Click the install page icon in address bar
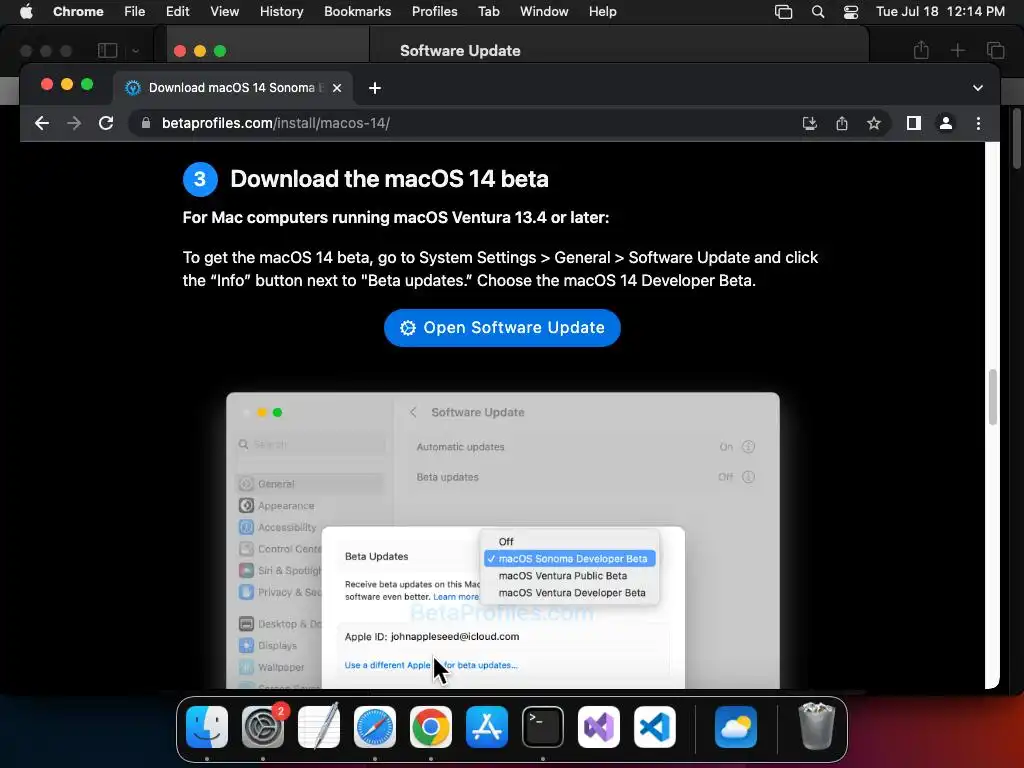 [810, 123]
